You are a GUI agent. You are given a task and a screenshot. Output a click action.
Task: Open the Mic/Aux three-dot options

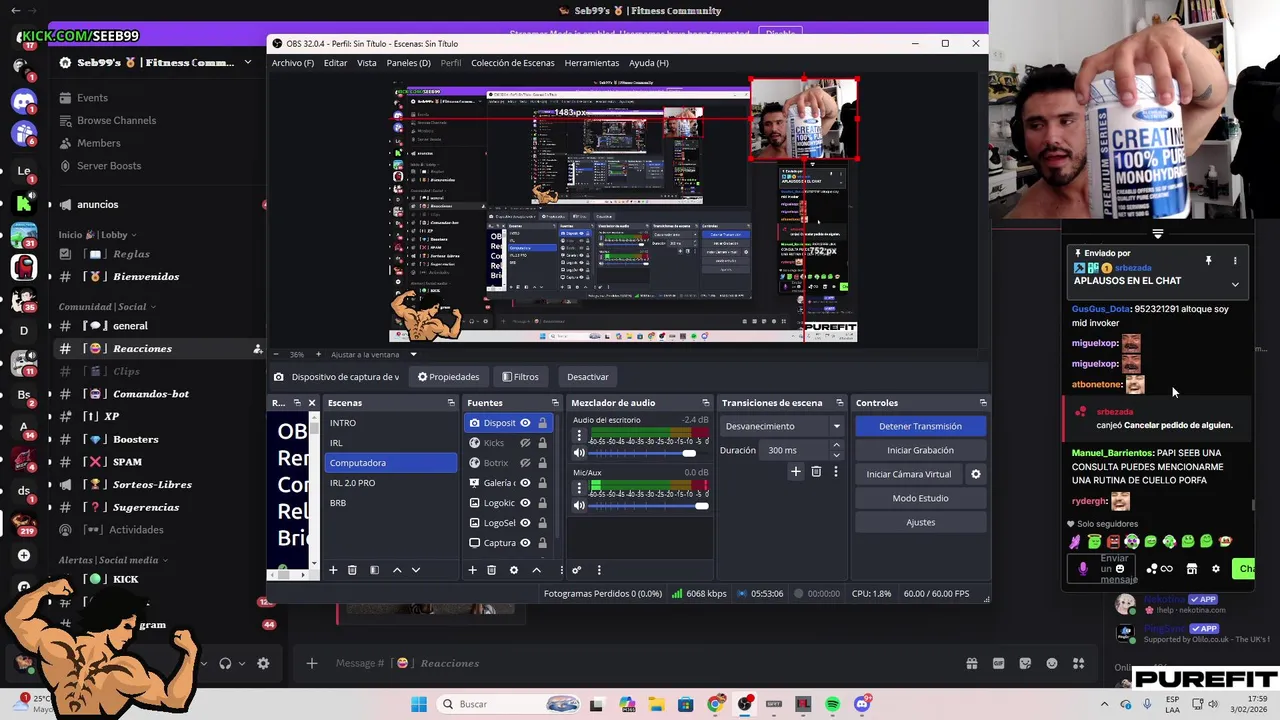[x=579, y=488]
